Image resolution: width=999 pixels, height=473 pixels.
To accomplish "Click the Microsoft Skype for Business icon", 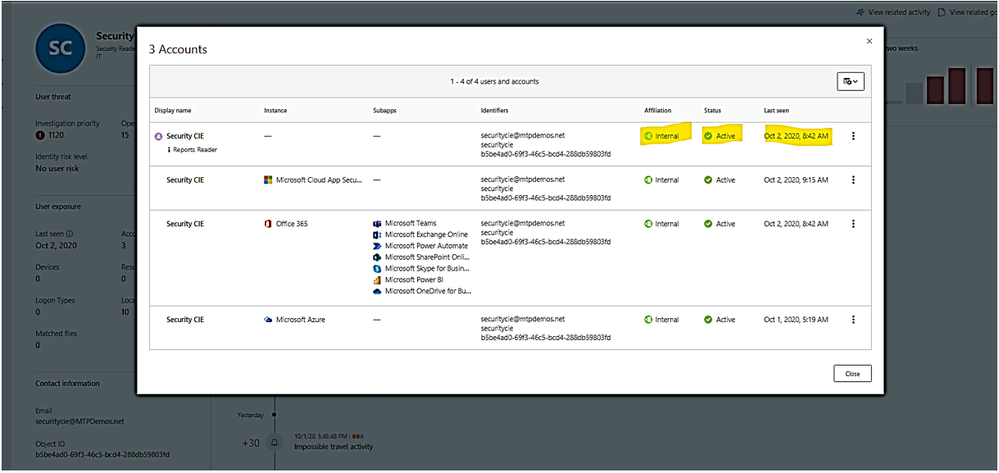I will tap(377, 268).
